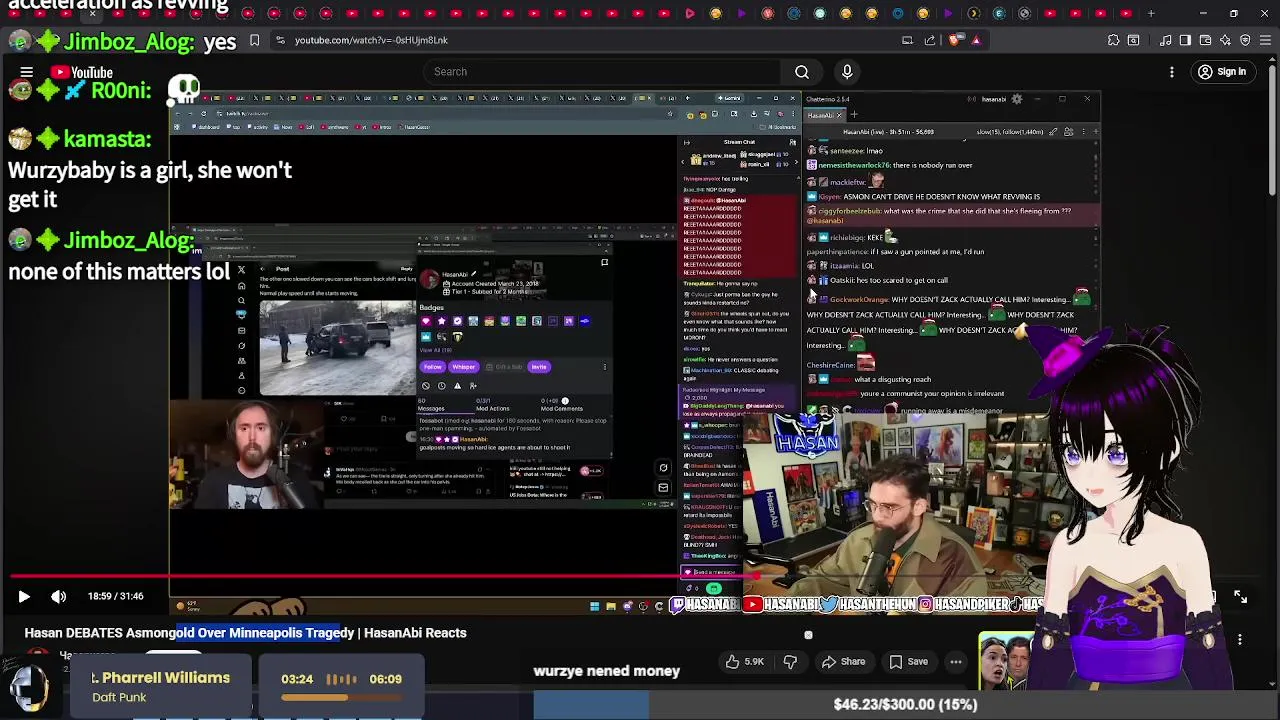Screen dimensions: 1280x720
Task: Open Brave Rewards triangle icon
Action: point(976,40)
